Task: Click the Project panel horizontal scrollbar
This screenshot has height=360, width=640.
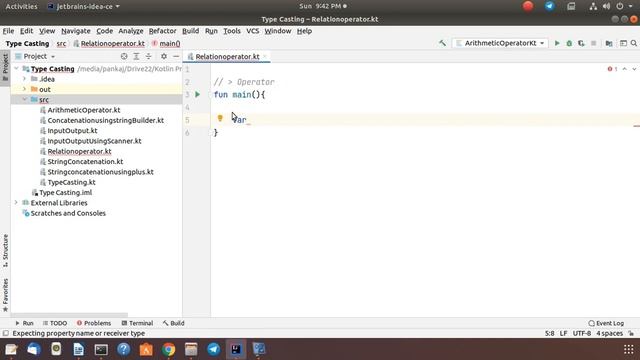Action: coord(69,315)
